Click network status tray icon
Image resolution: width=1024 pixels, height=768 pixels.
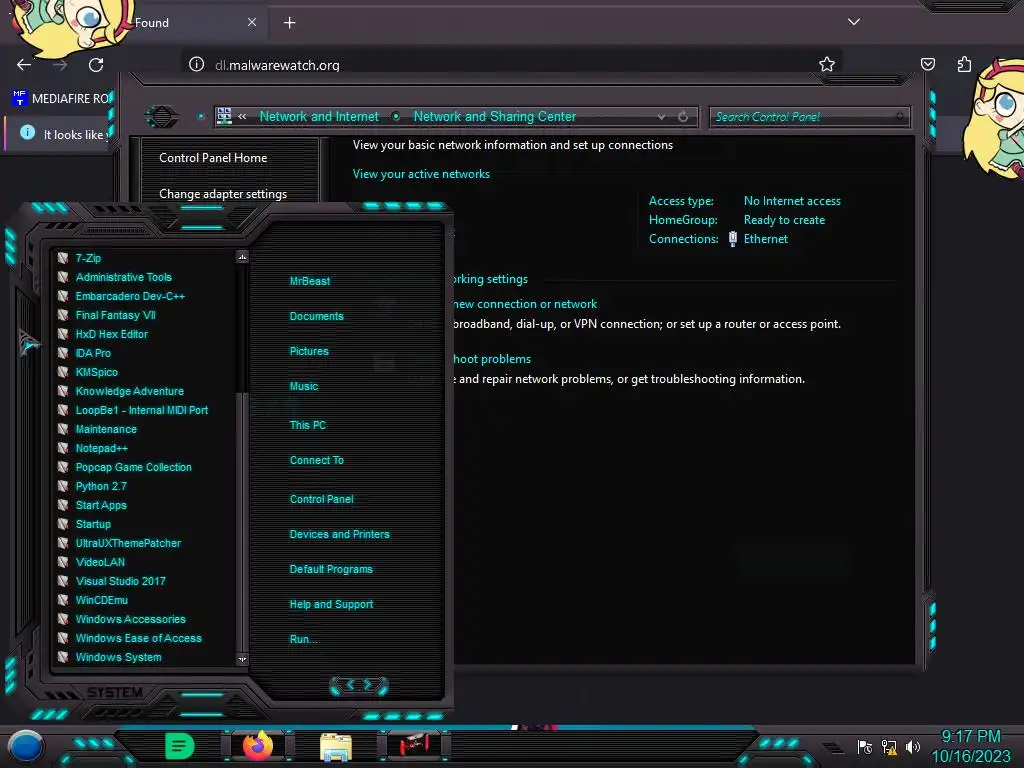(x=889, y=746)
